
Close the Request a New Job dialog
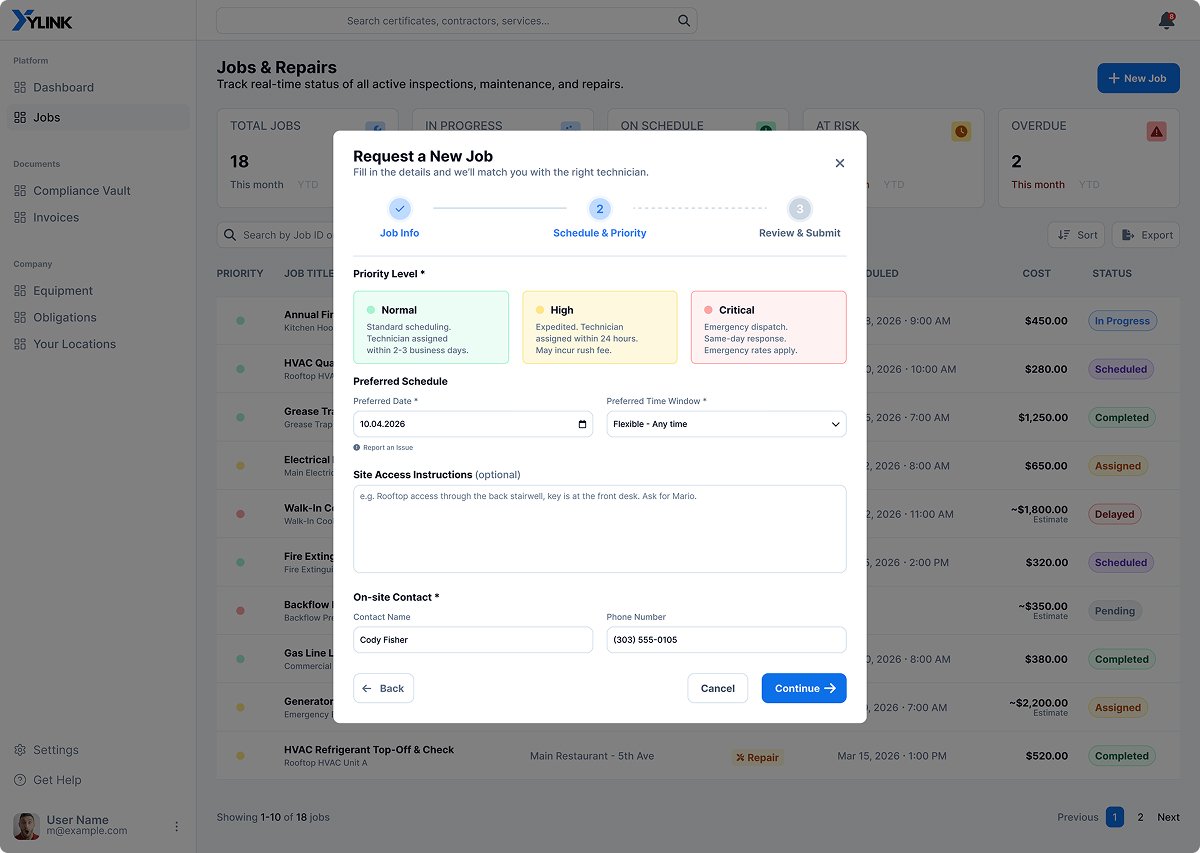(x=840, y=163)
